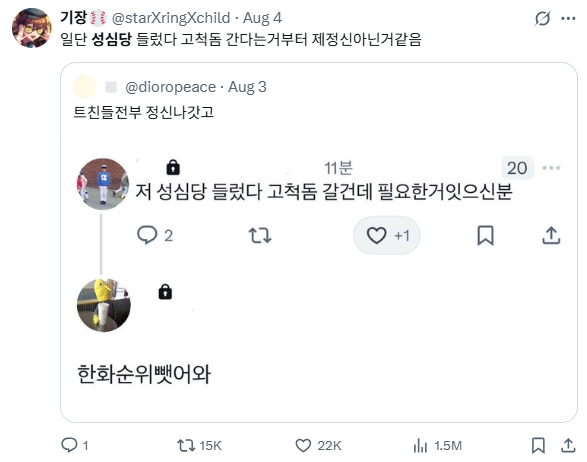The height and width of the screenshot is (462, 587).
Task: Bookmark the main tweet at bottom right
Action: 538,446
